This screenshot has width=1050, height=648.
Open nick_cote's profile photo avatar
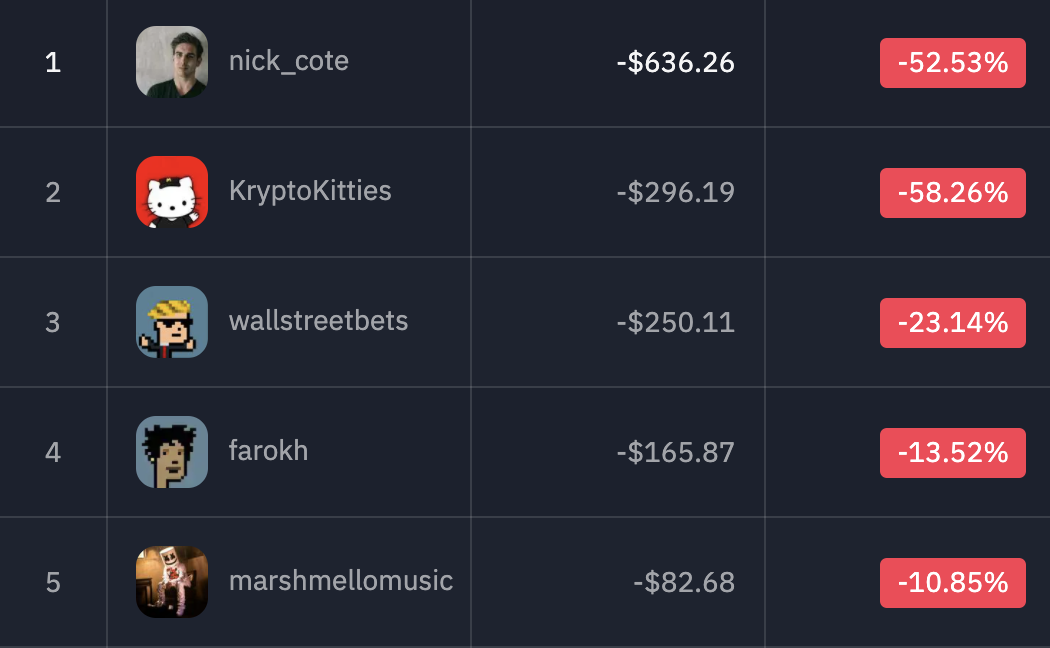coord(172,62)
